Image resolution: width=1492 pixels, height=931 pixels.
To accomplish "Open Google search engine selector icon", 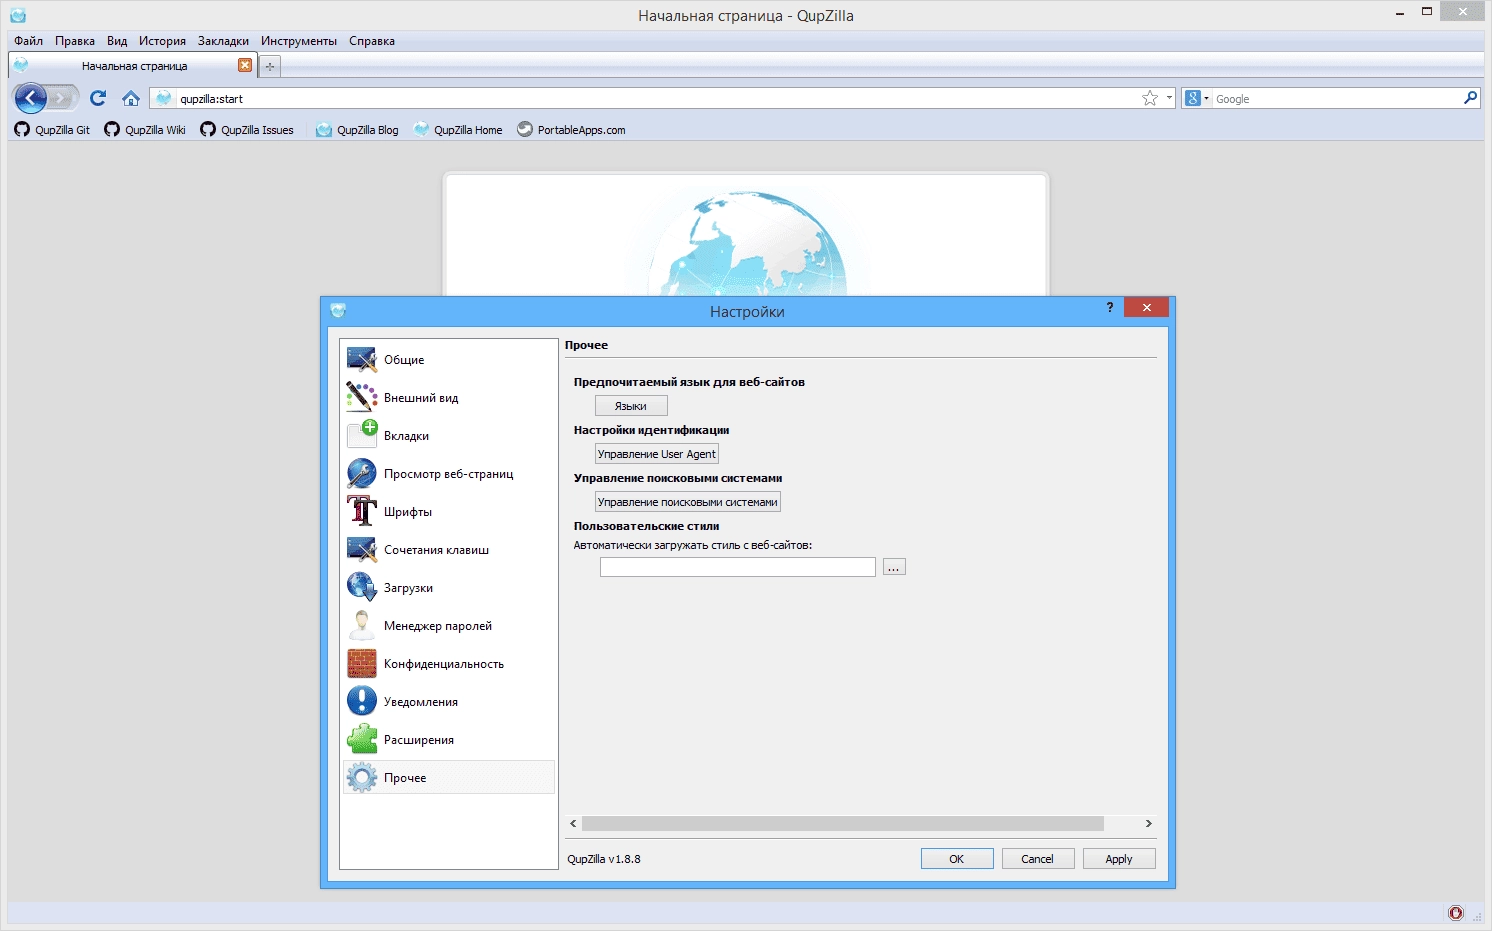I will point(1196,98).
